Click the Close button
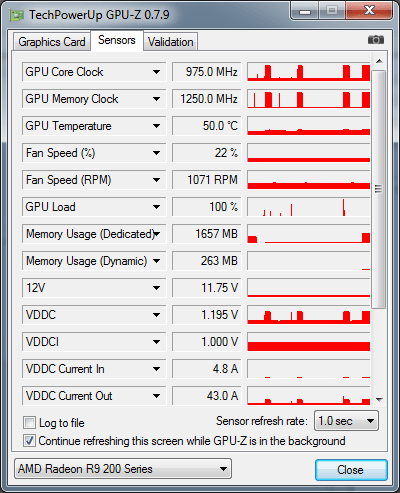 click(x=351, y=470)
